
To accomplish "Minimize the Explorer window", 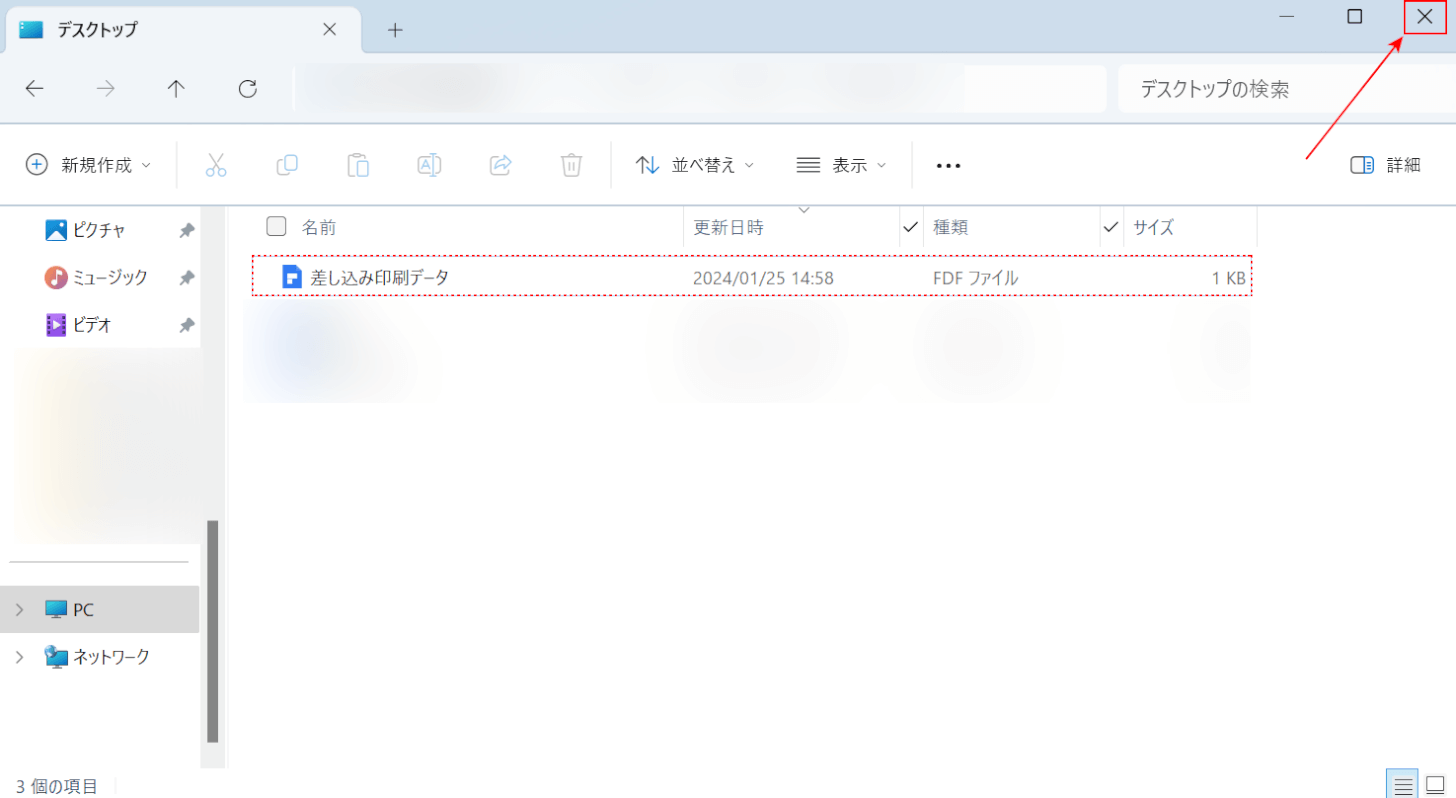I will pos(1287,16).
